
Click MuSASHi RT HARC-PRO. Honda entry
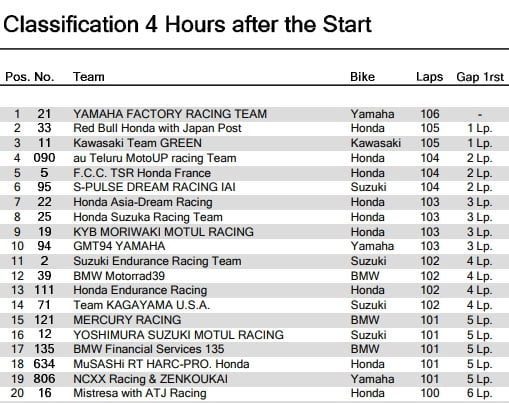click(161, 364)
